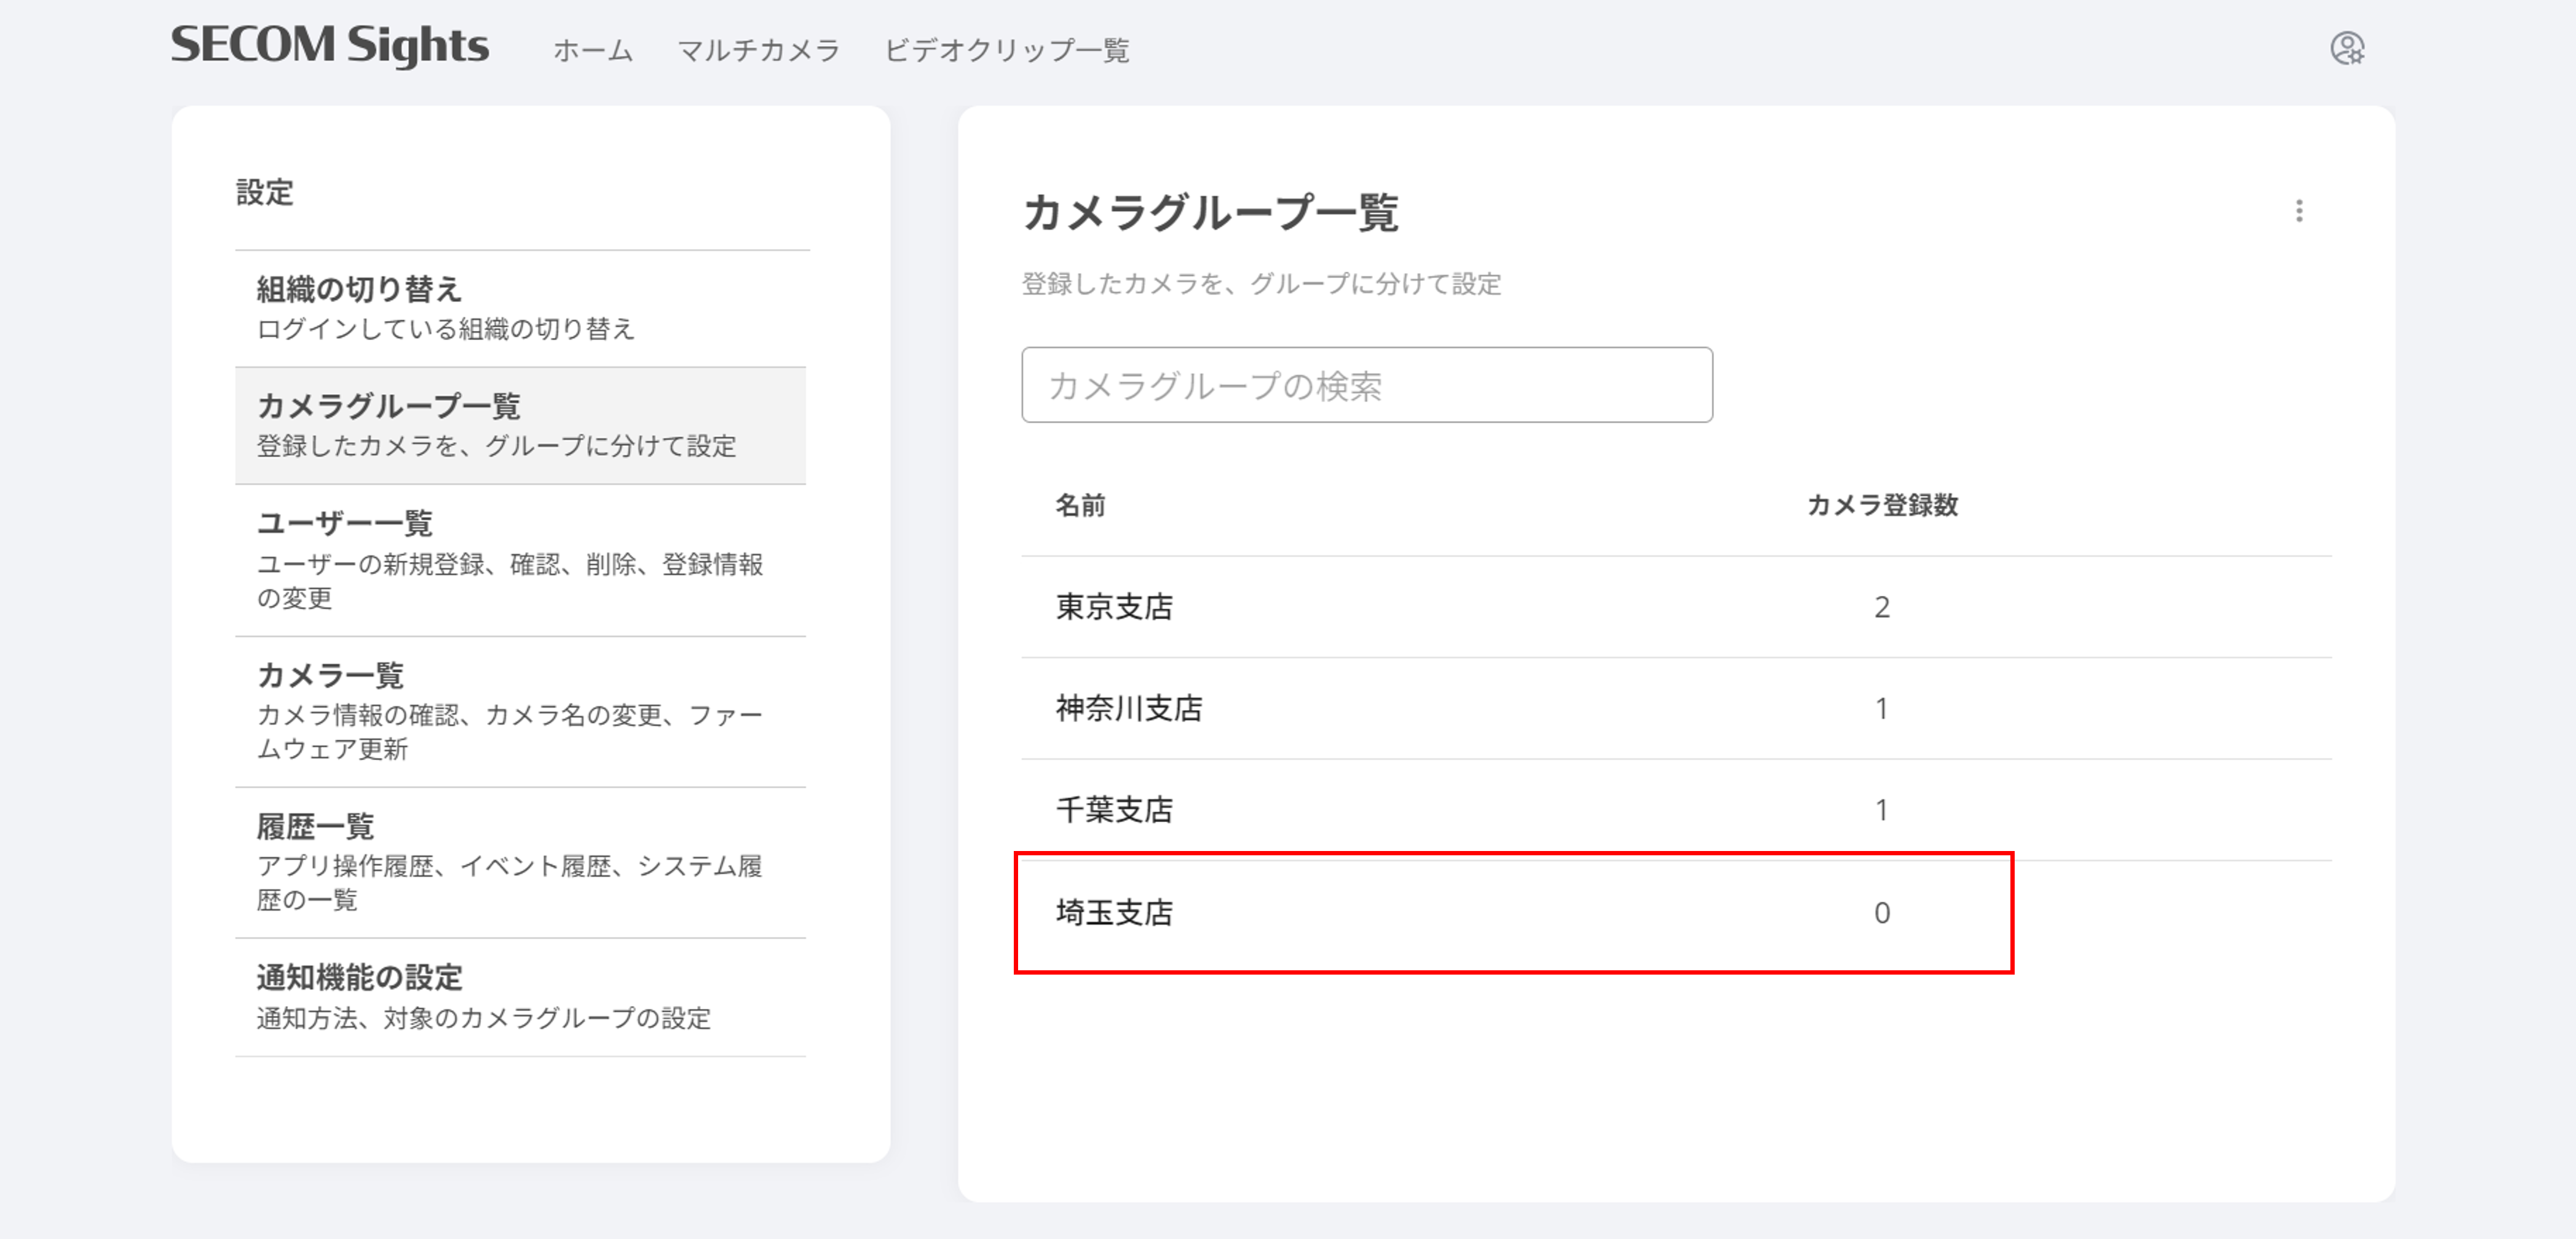Click the camera count 2 for 東京支店
The width and height of the screenshot is (2576, 1239).
tap(1882, 607)
